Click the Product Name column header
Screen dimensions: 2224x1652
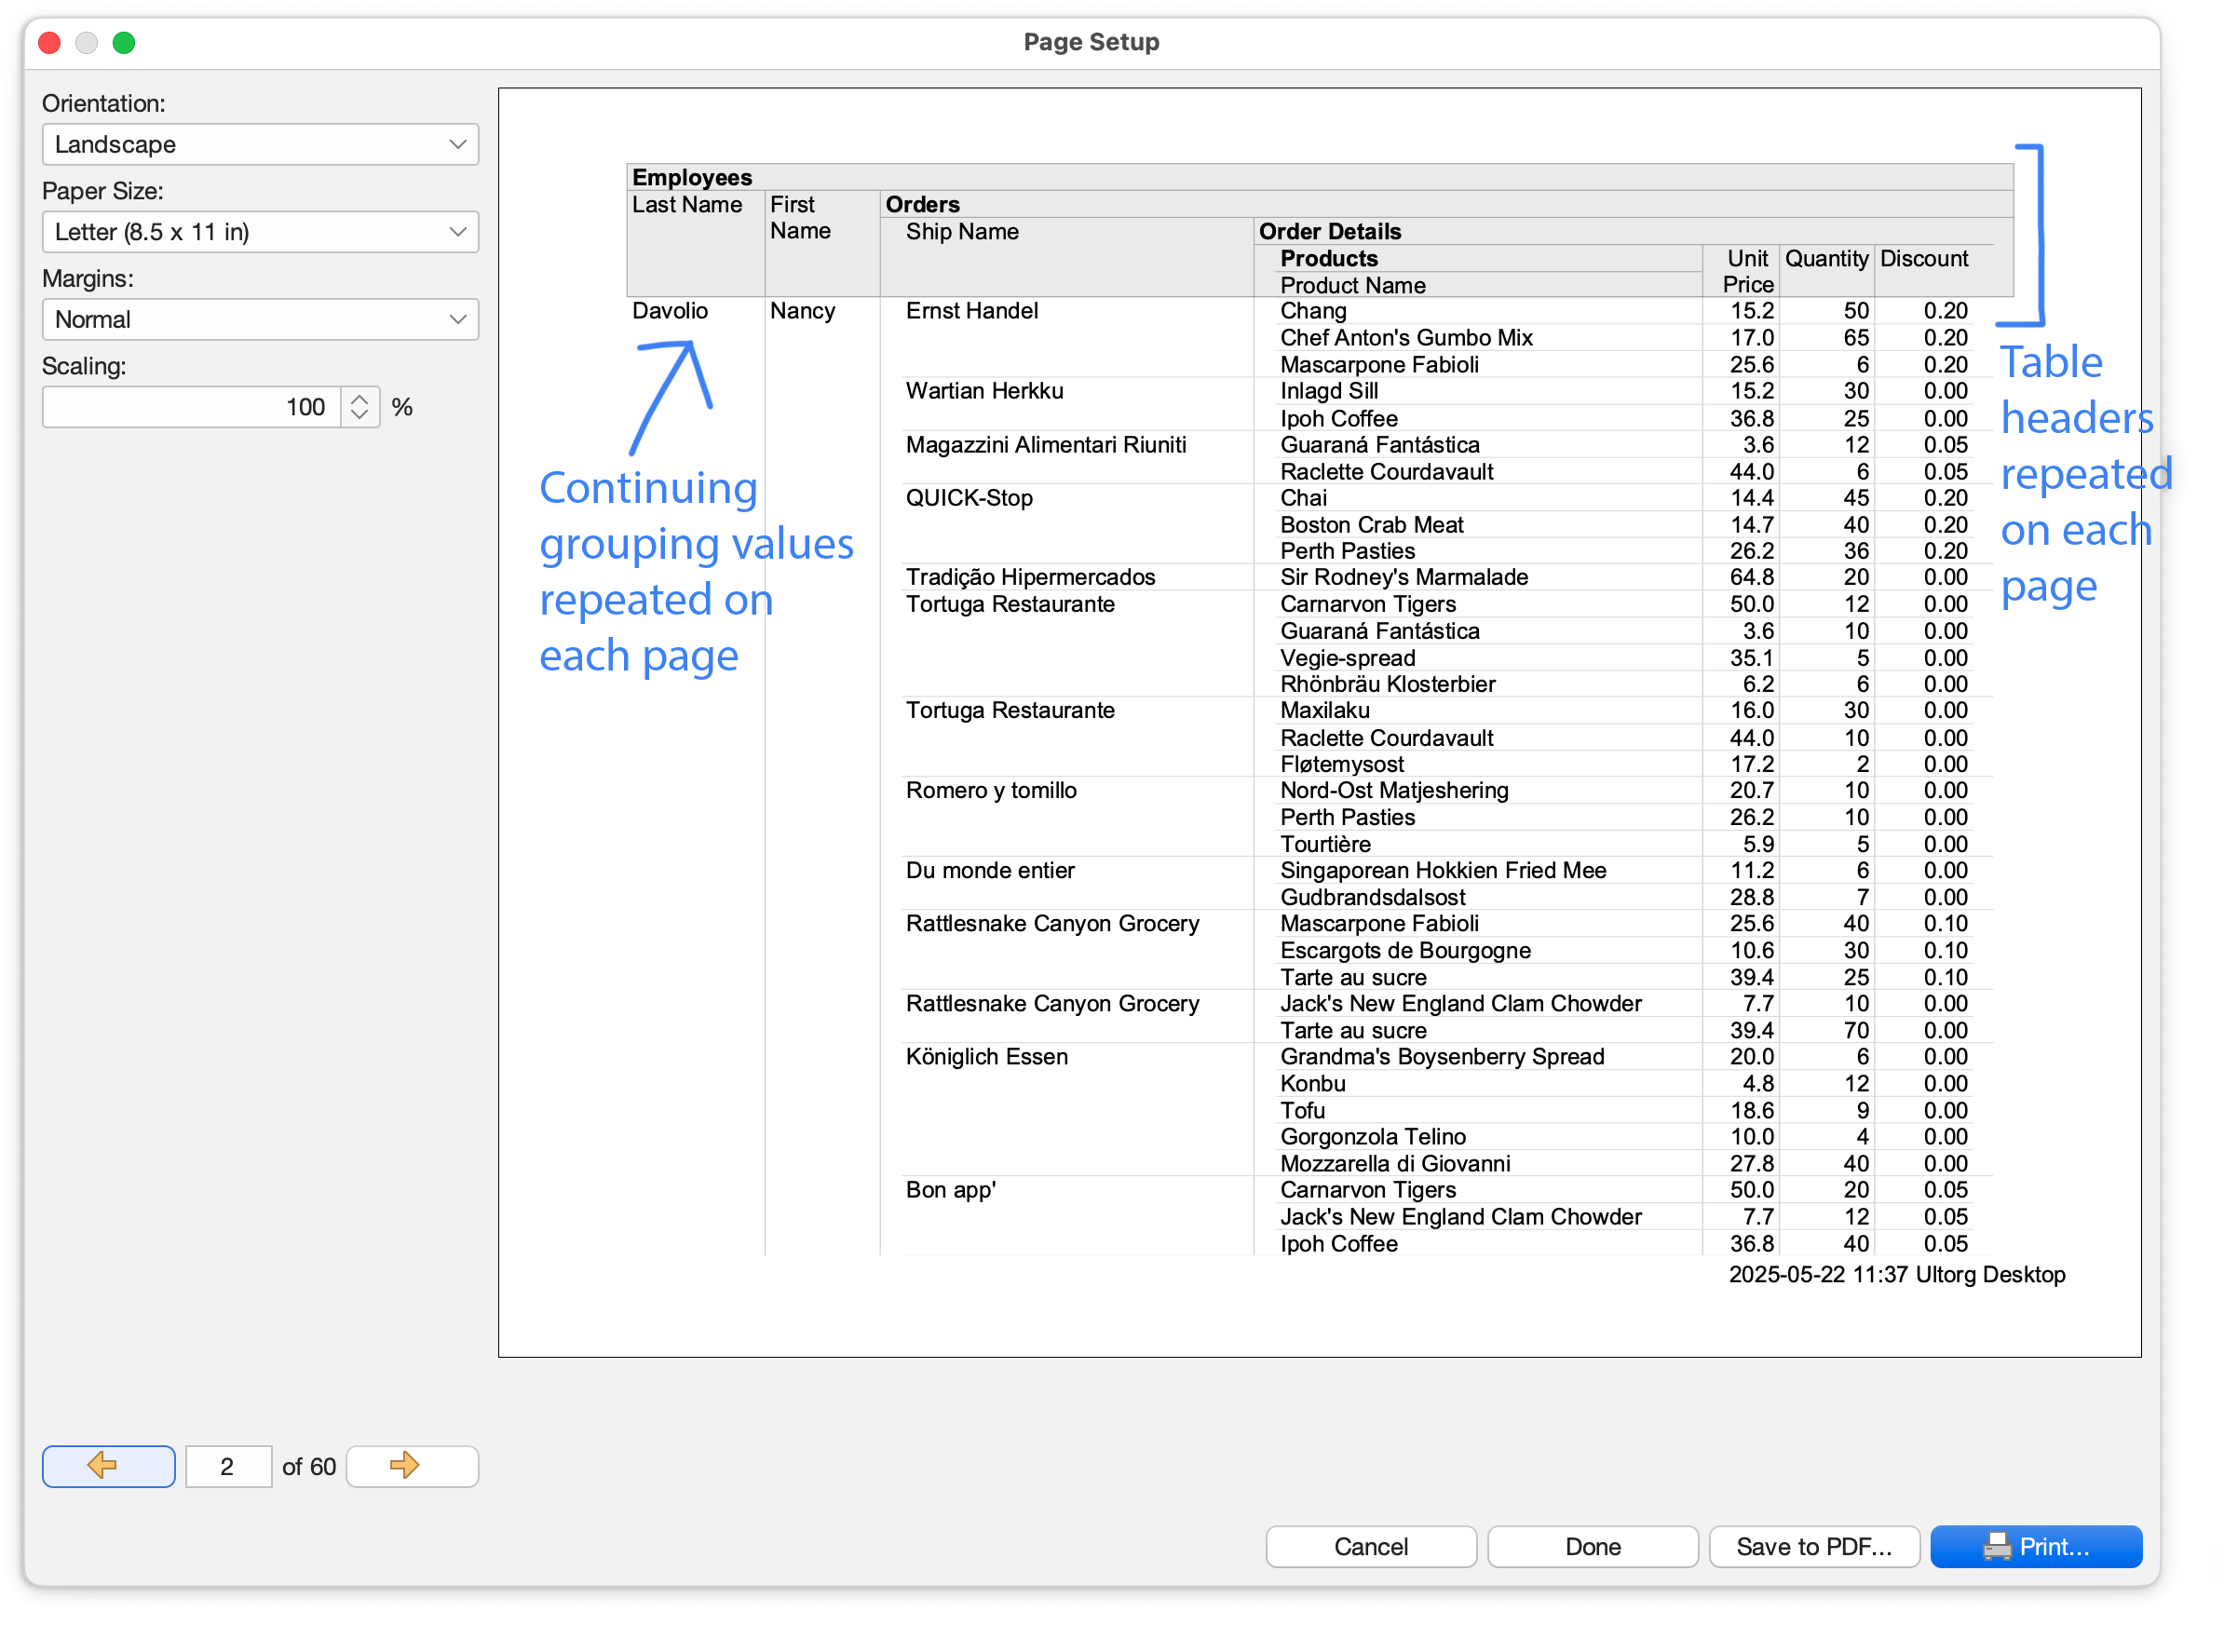pyautogui.click(x=1353, y=285)
